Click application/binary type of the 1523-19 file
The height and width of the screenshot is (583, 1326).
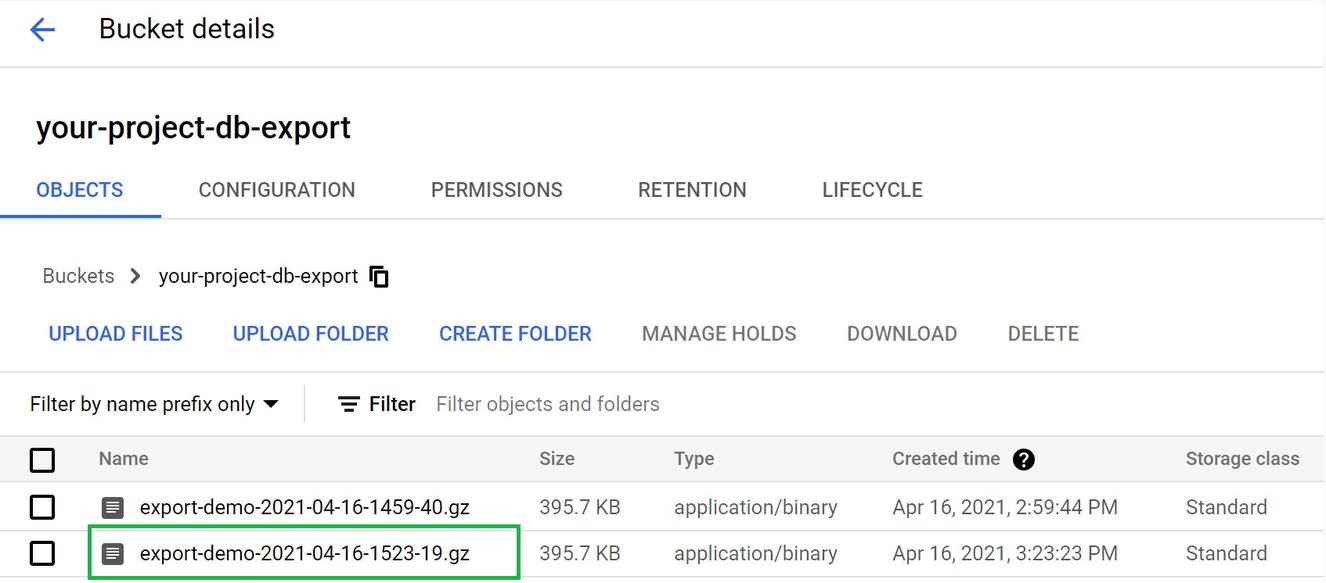pos(756,553)
